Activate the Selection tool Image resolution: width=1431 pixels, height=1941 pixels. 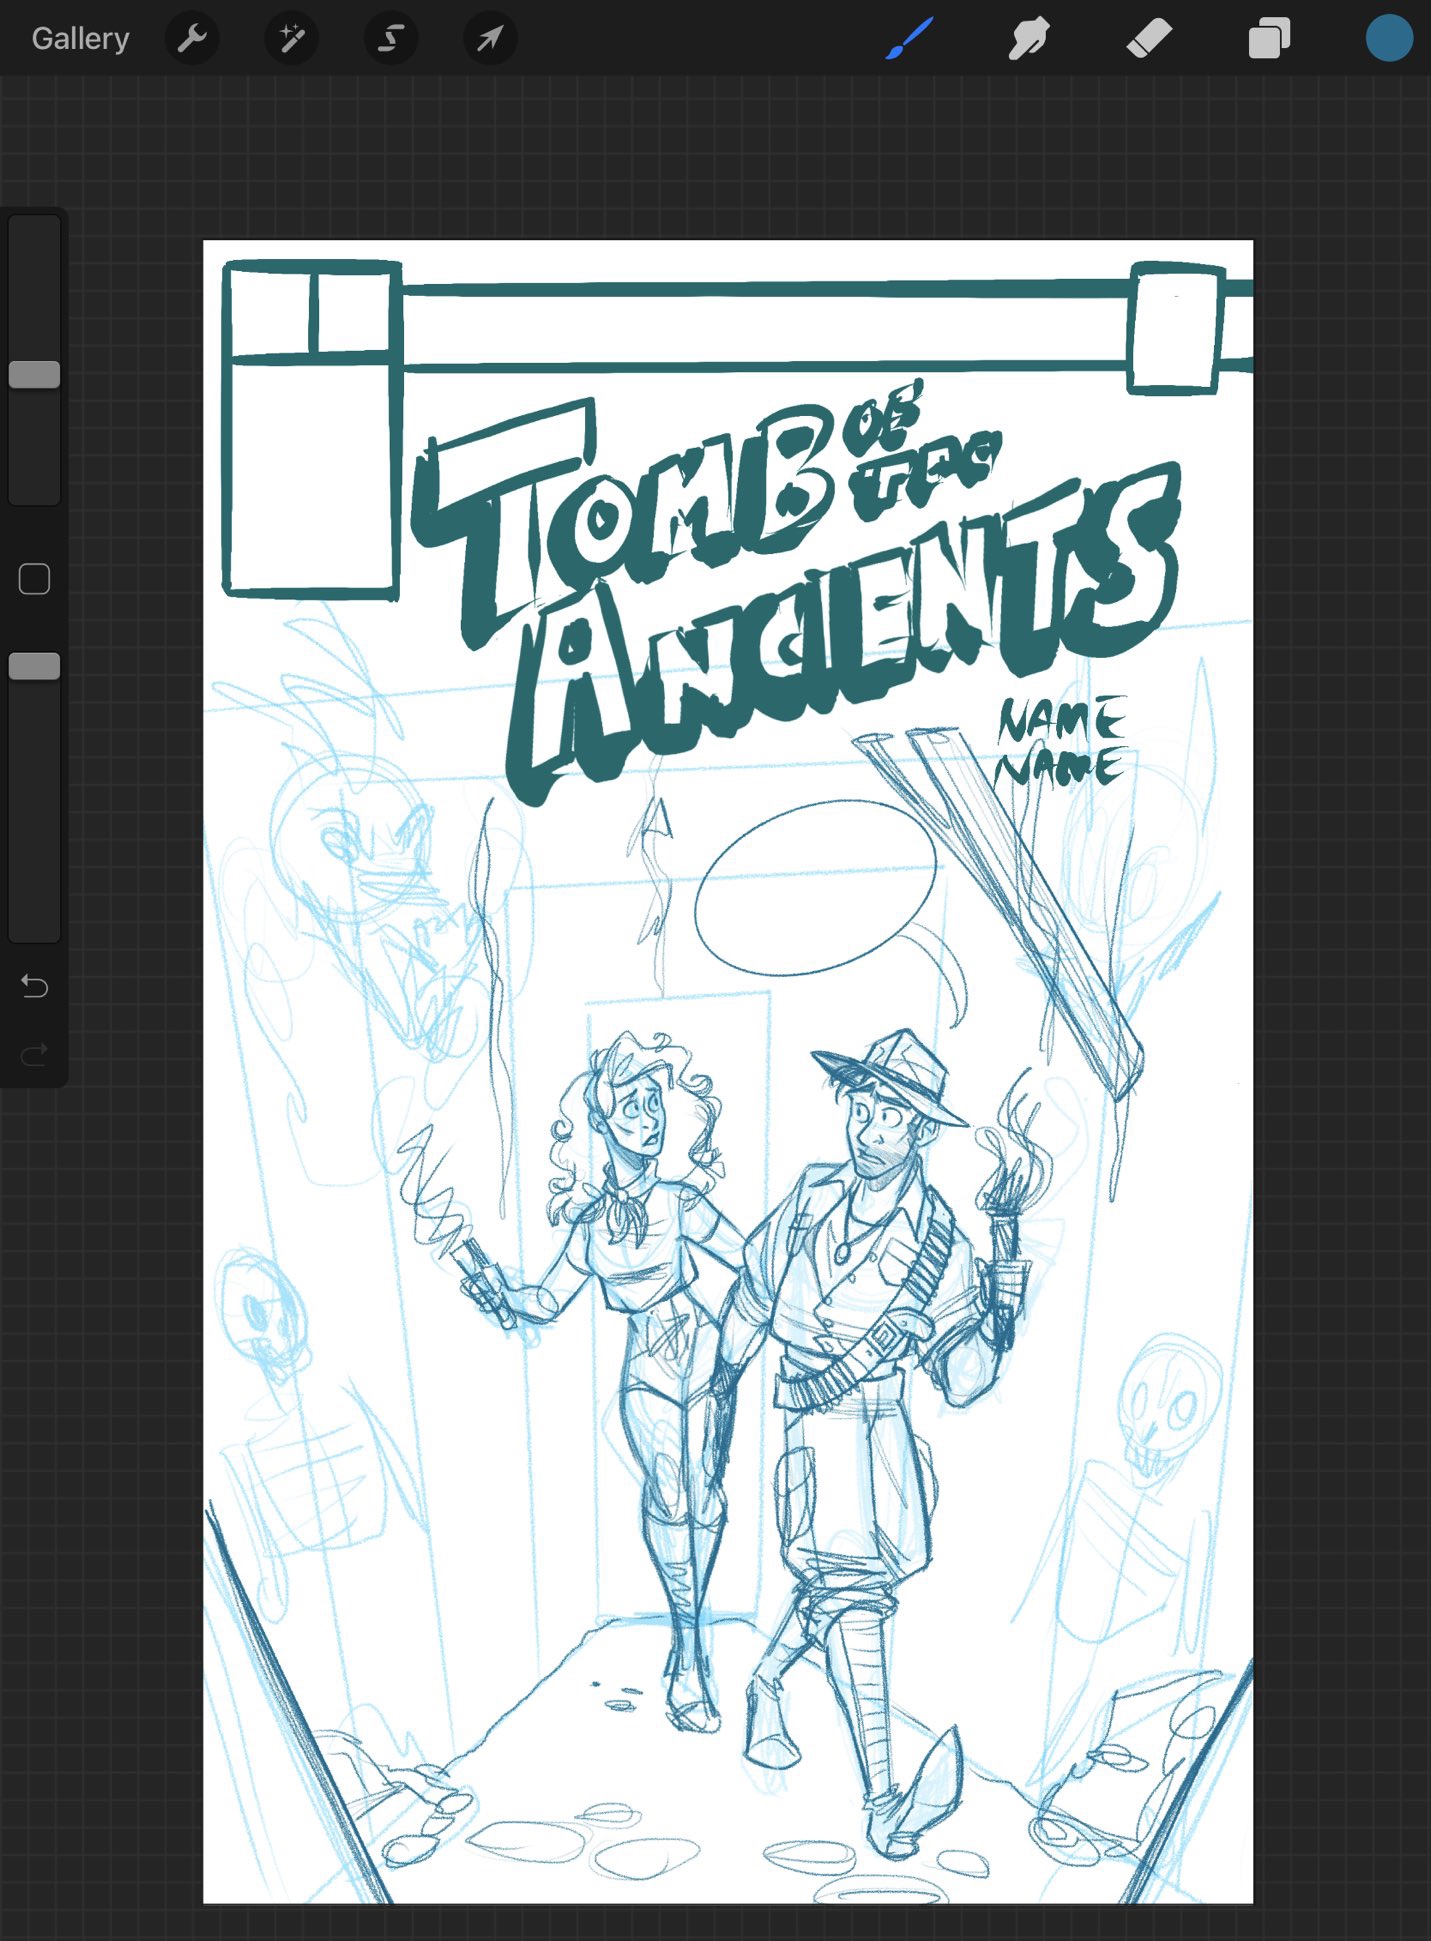point(390,39)
